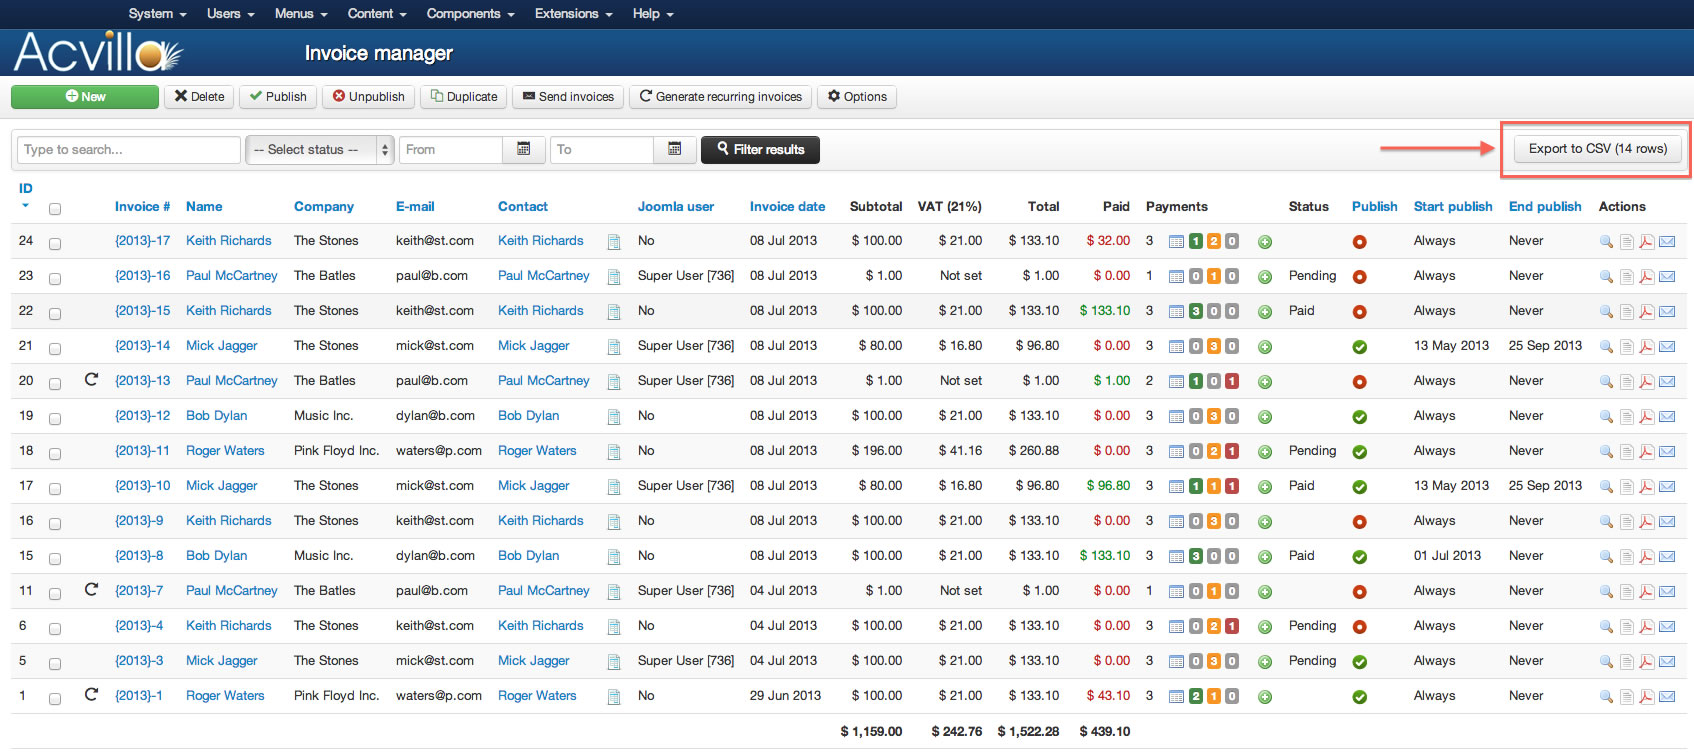The height and width of the screenshot is (755, 1694).
Task: Click the green New button
Action: [x=85, y=96]
